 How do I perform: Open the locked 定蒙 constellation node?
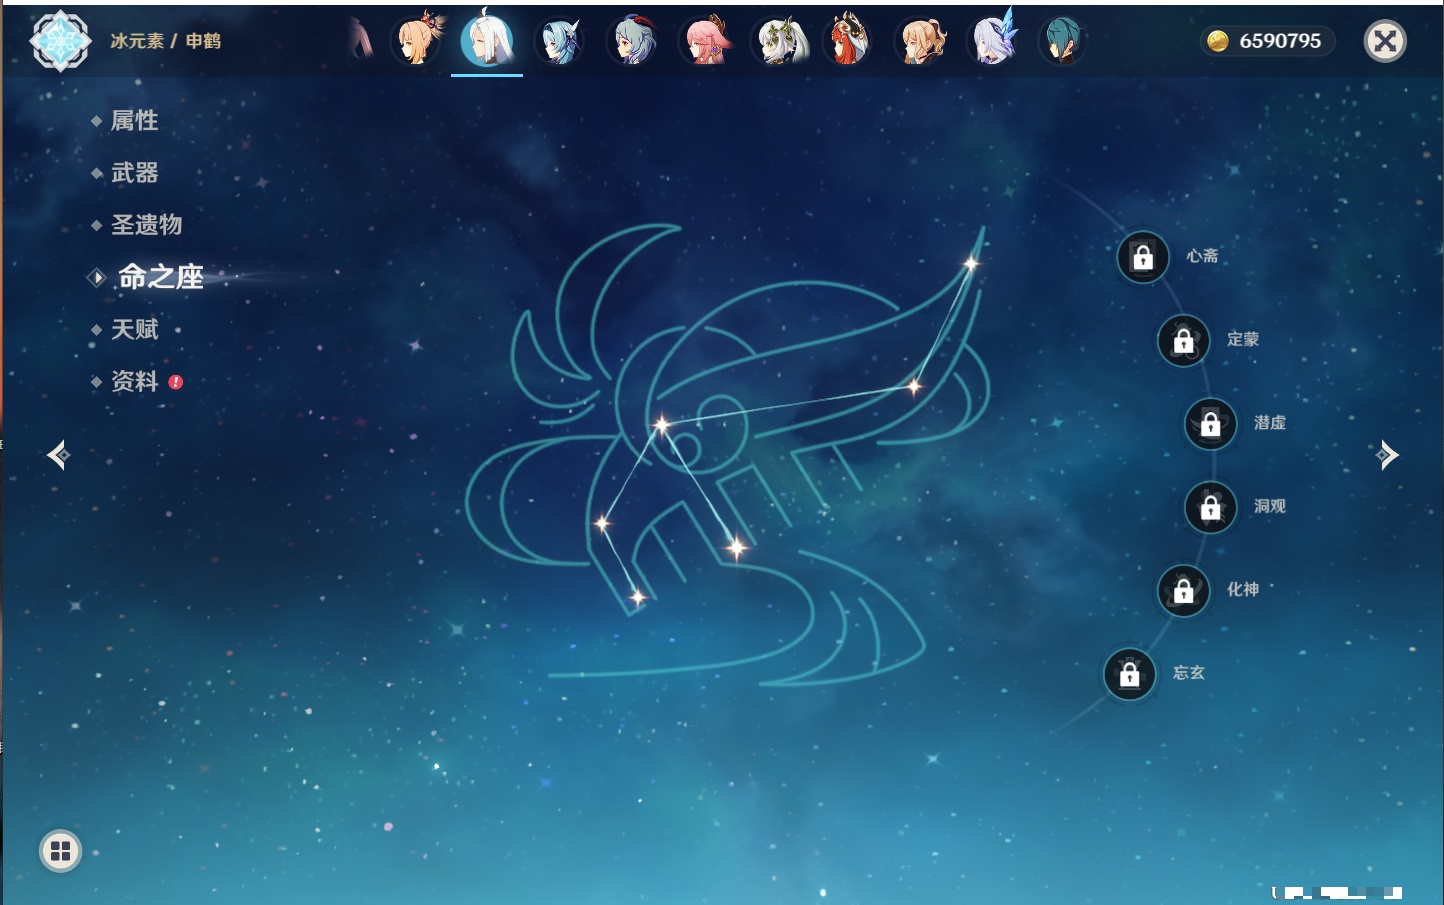tap(1183, 341)
